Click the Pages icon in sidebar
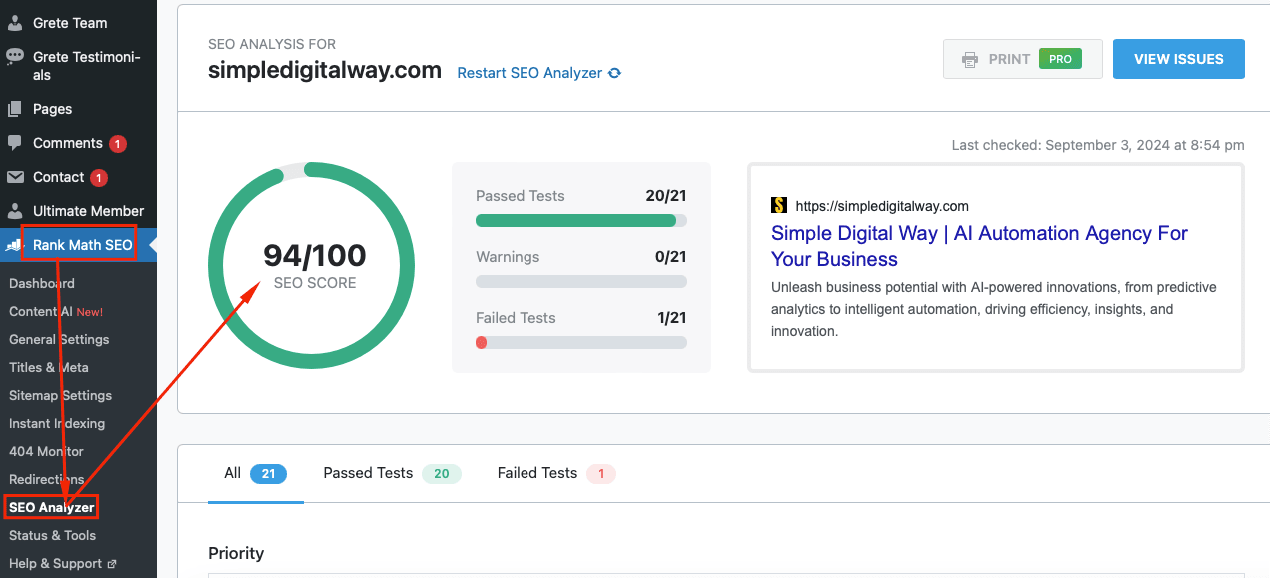 15,109
